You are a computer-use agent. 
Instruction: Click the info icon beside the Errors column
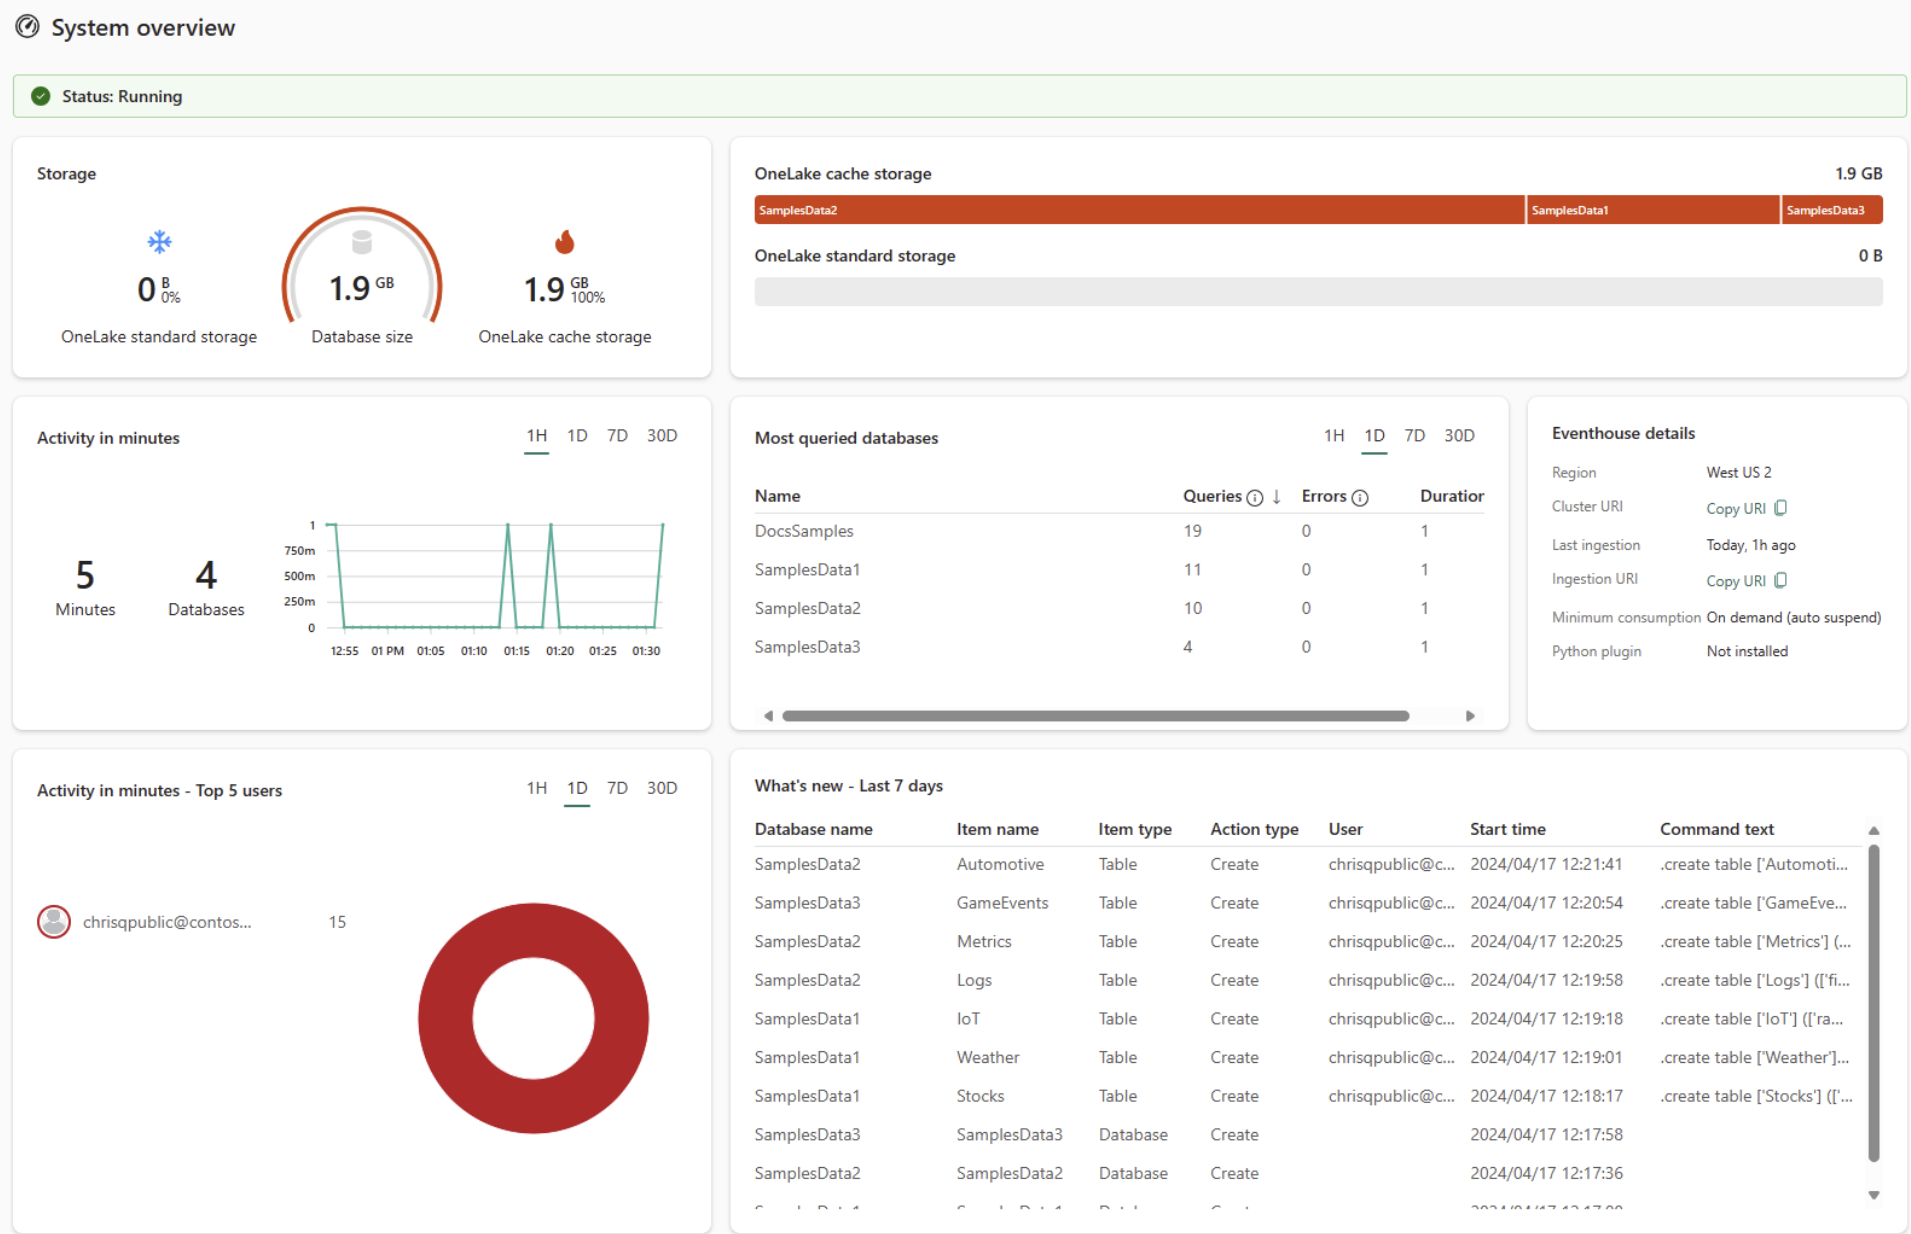1362,496
